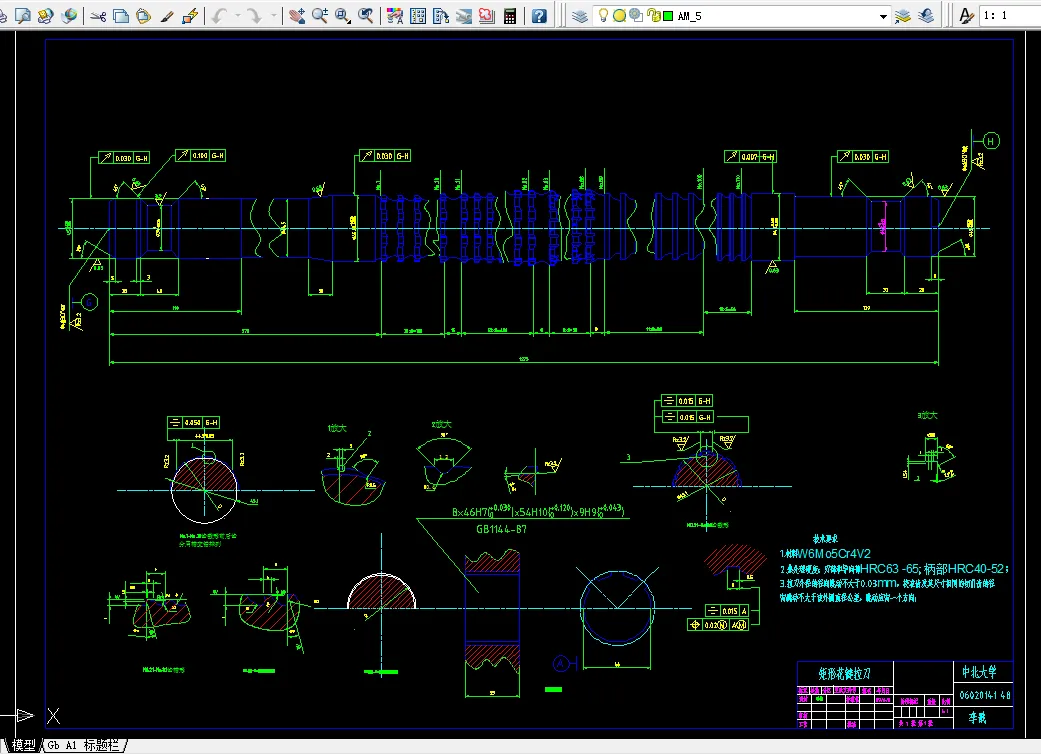Screen dimensions: 1041x754
Task: Toggle layer AM_5 on/off lightbulb
Action: [604, 16]
